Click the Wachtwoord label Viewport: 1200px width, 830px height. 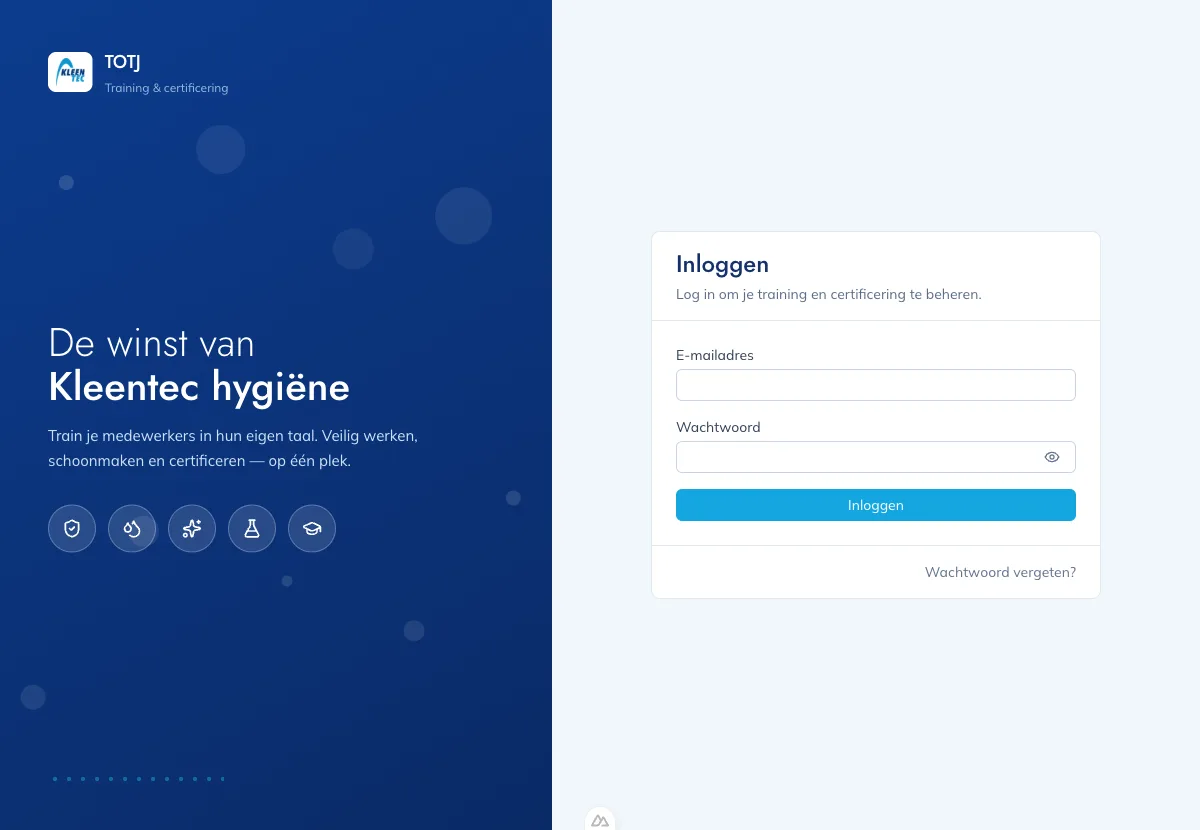coord(718,427)
